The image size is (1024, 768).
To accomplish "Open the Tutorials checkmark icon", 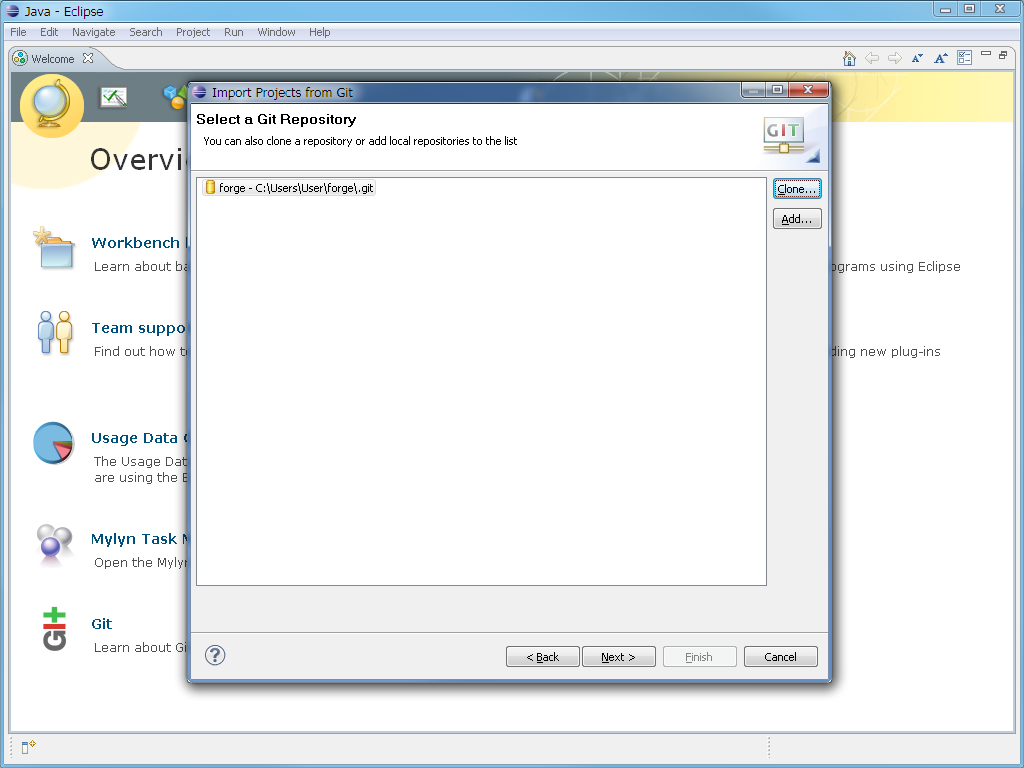I will click(x=114, y=97).
